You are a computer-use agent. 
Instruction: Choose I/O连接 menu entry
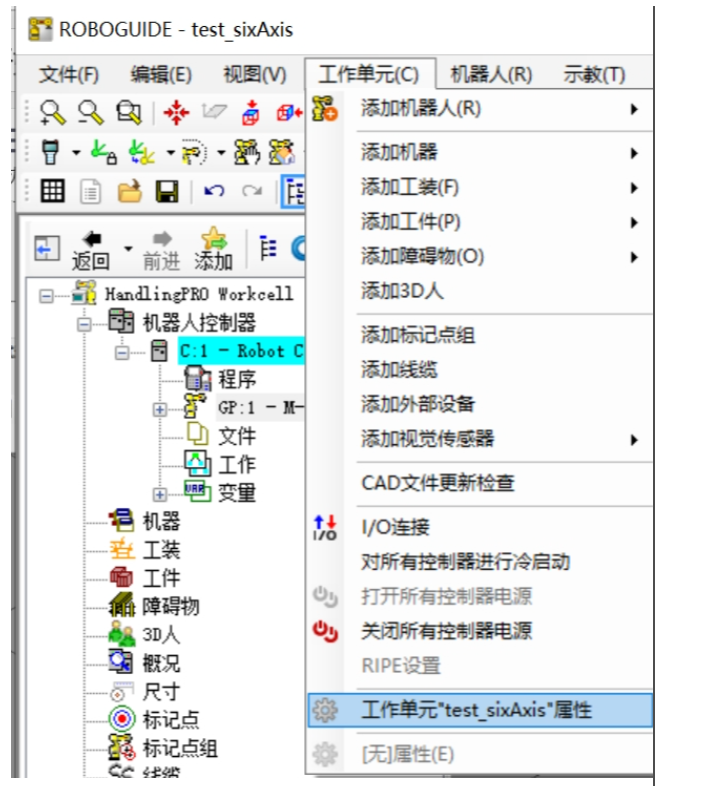click(x=480, y=527)
